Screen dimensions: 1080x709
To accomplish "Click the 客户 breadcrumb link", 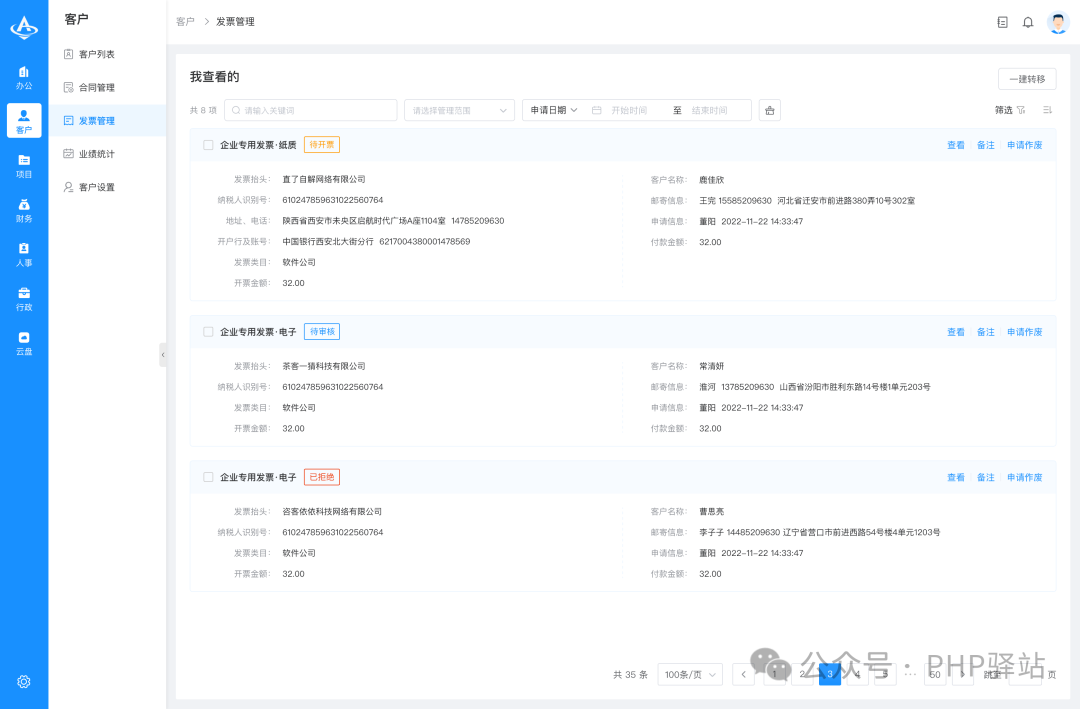I will click(x=185, y=22).
